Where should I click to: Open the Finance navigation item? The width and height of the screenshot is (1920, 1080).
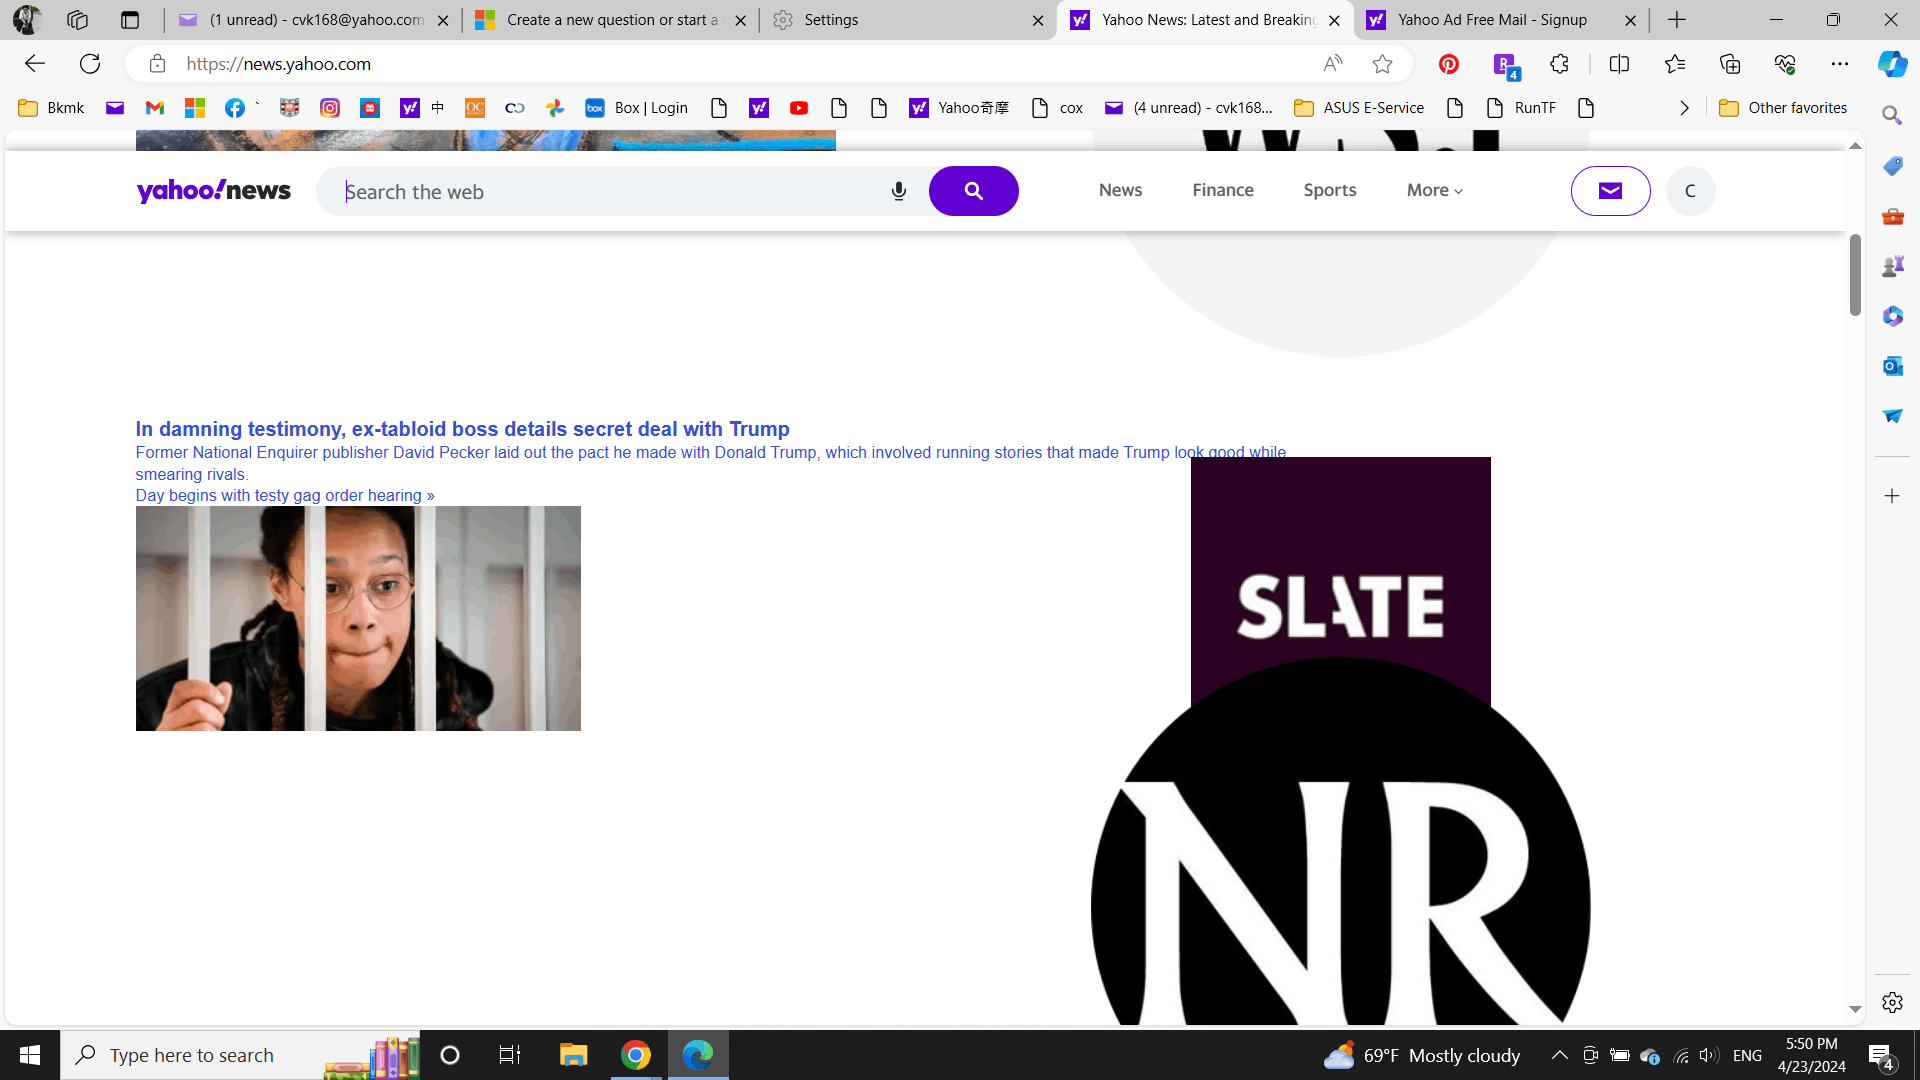click(x=1222, y=190)
